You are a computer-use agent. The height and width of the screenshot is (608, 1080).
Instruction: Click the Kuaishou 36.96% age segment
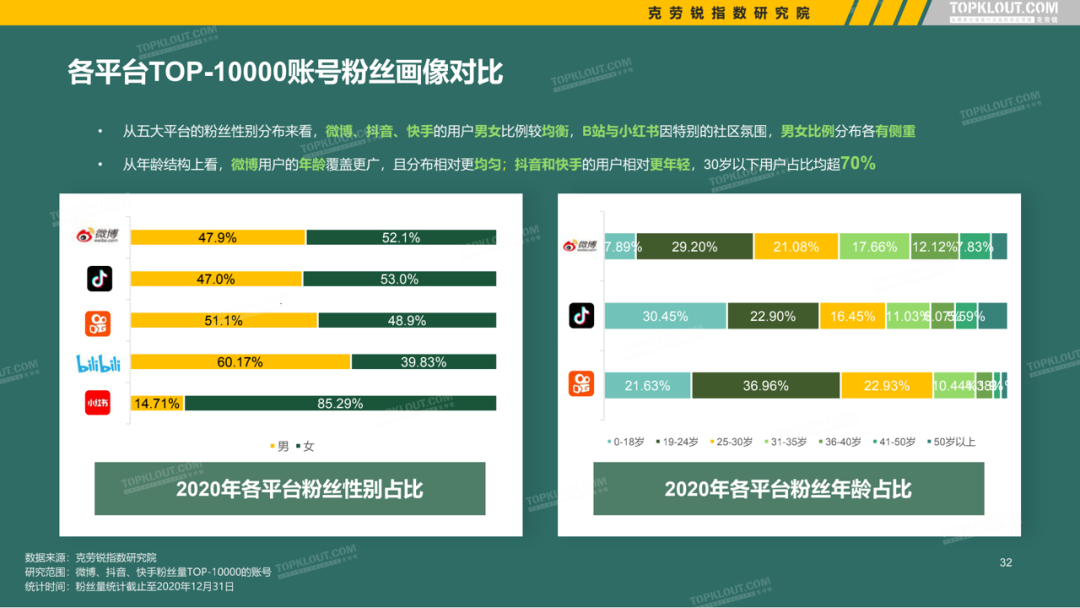click(766, 386)
